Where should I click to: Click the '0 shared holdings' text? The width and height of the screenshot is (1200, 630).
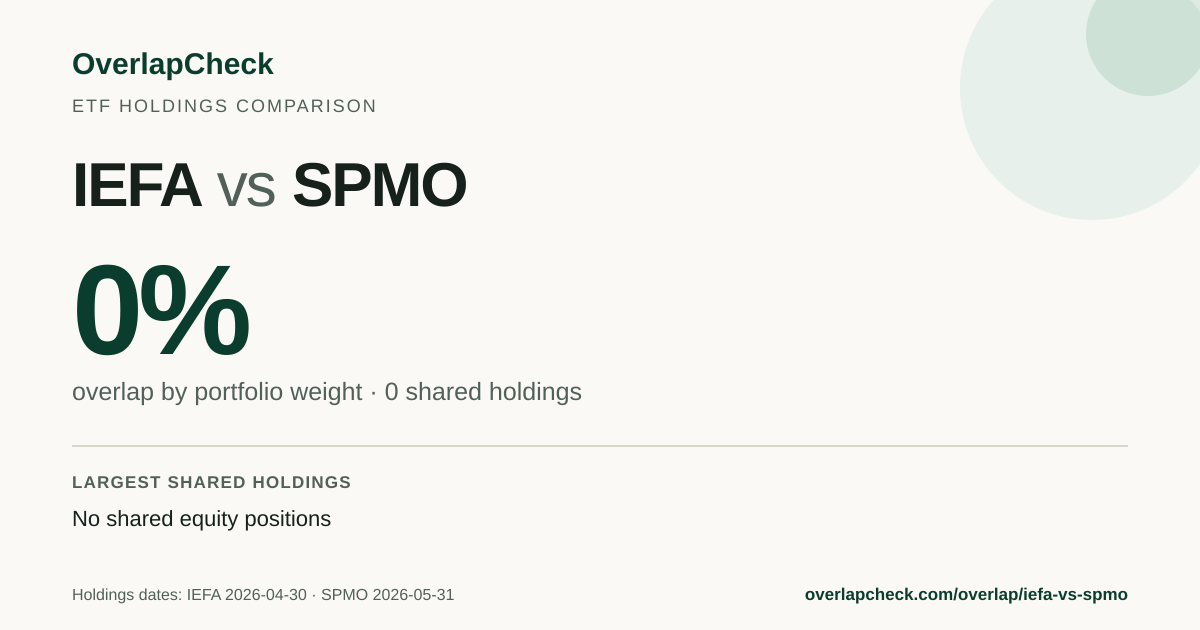483,392
